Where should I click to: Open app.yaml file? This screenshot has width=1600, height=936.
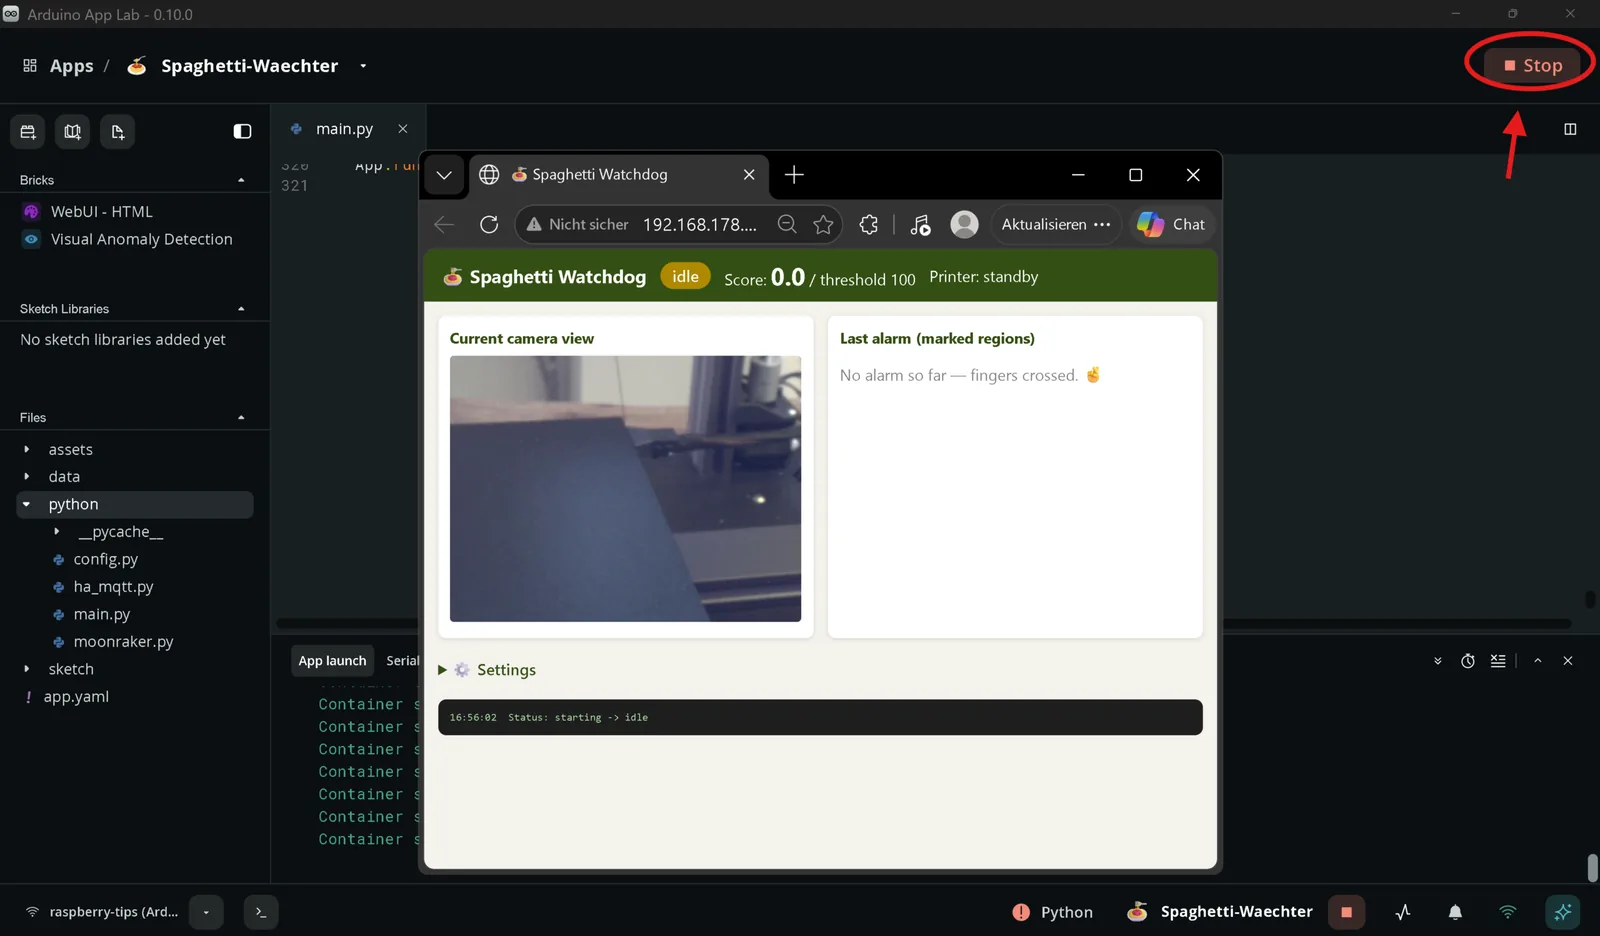76,697
